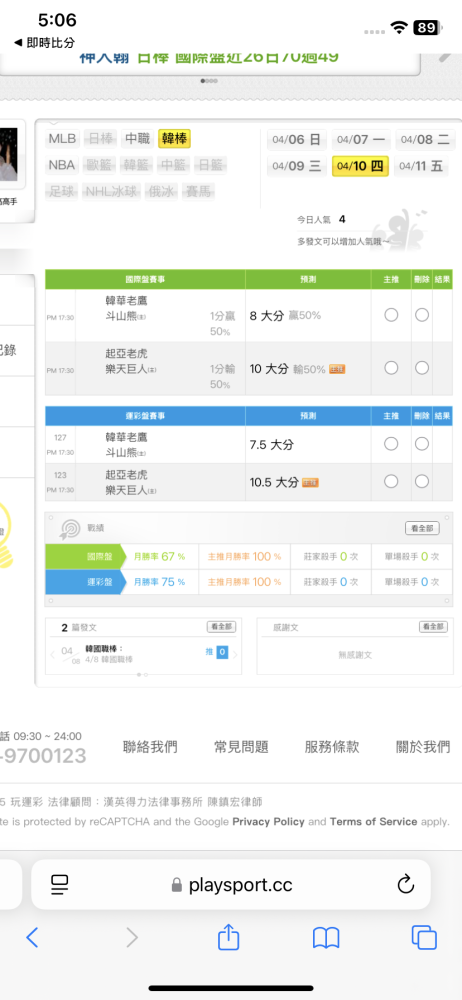The image size is (462, 1000).
Task: Open the 常見問題 footer link
Action: click(241, 747)
